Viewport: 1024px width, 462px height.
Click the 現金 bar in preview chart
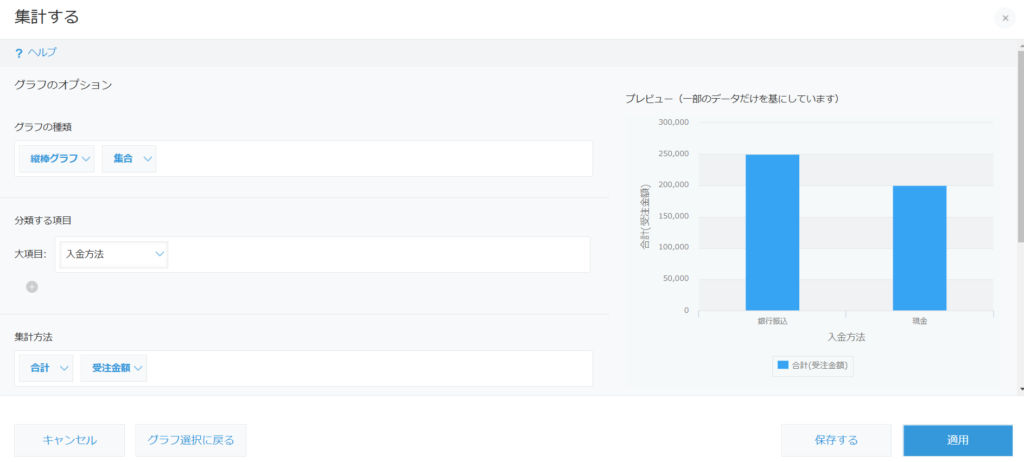pos(920,248)
